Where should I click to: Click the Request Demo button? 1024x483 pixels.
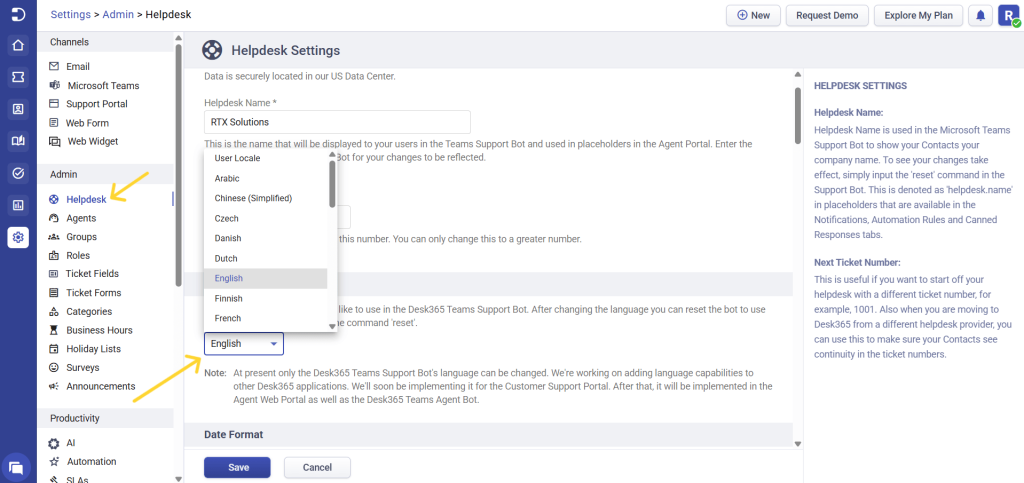(826, 15)
